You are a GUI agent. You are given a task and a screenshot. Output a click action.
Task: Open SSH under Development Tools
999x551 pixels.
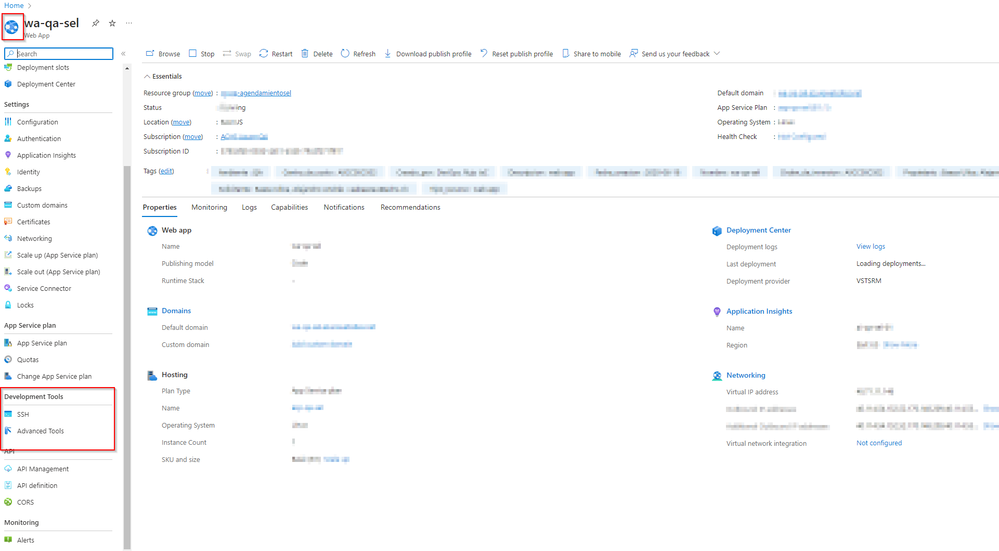(x=23, y=414)
